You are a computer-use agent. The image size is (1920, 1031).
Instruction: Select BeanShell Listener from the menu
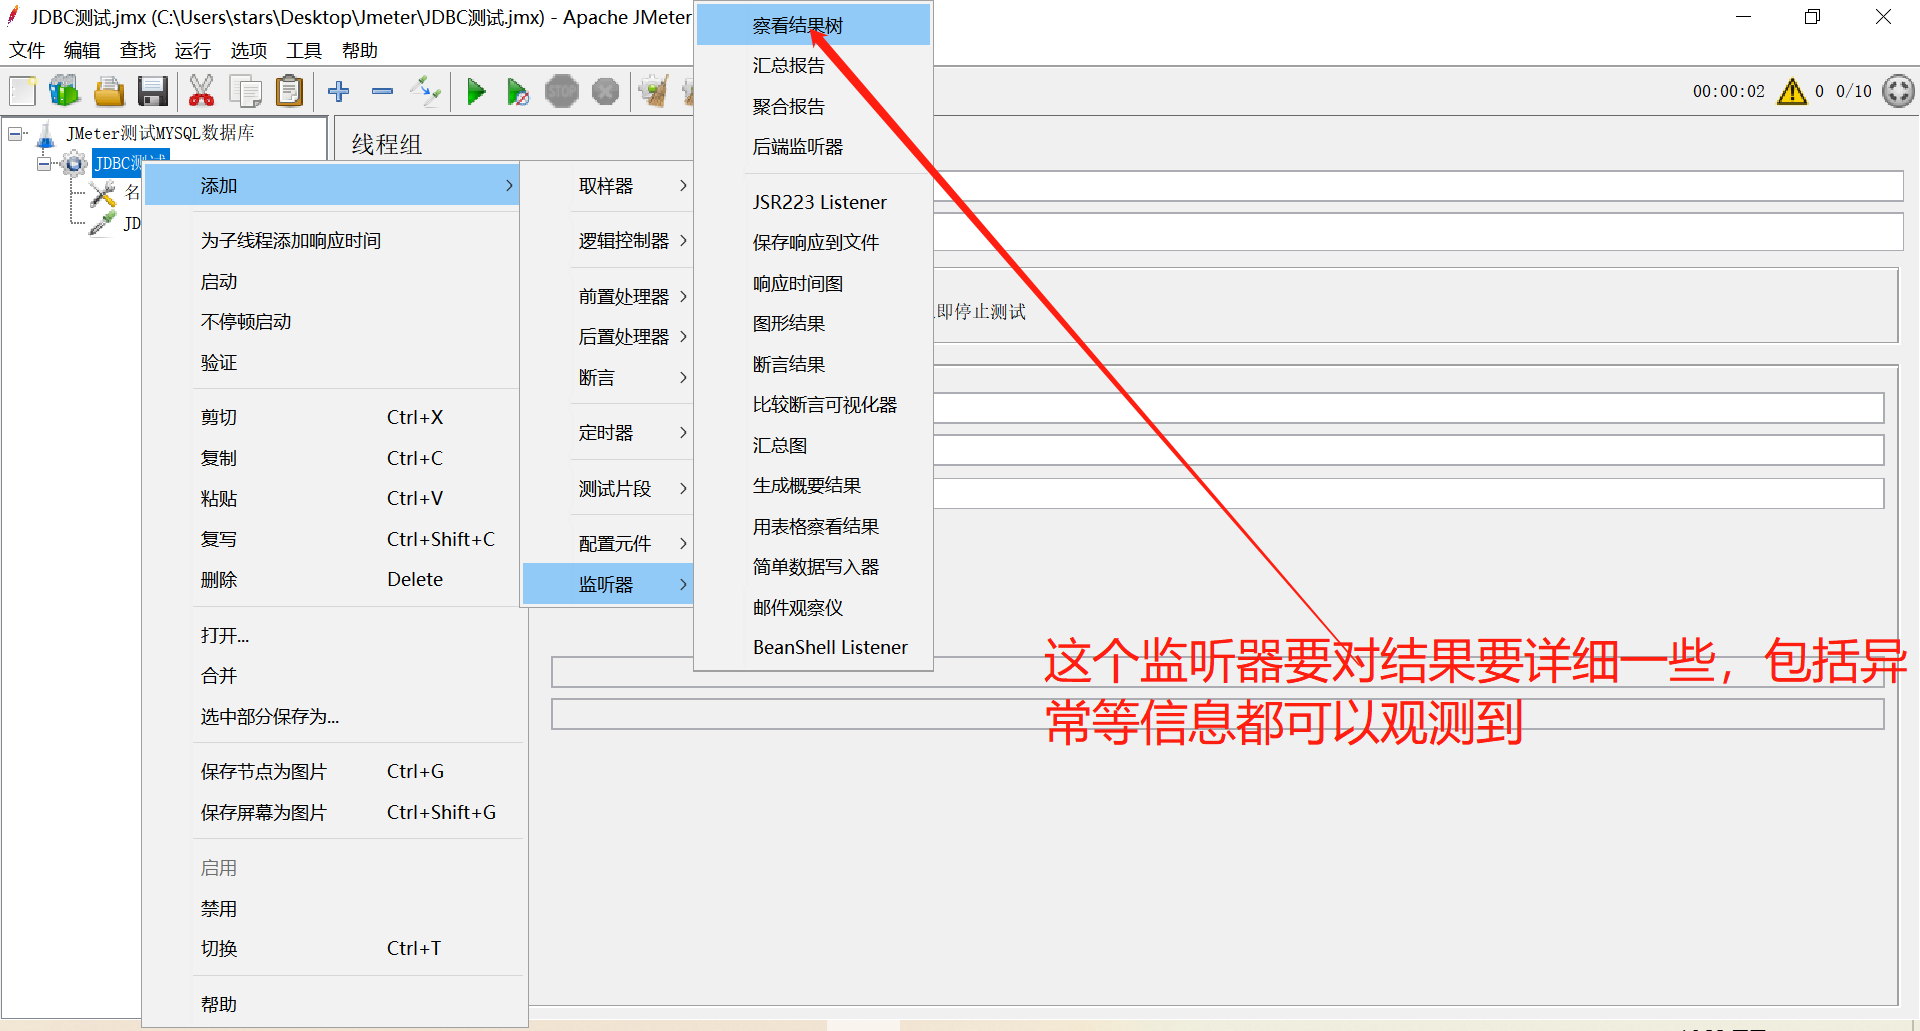(830, 647)
